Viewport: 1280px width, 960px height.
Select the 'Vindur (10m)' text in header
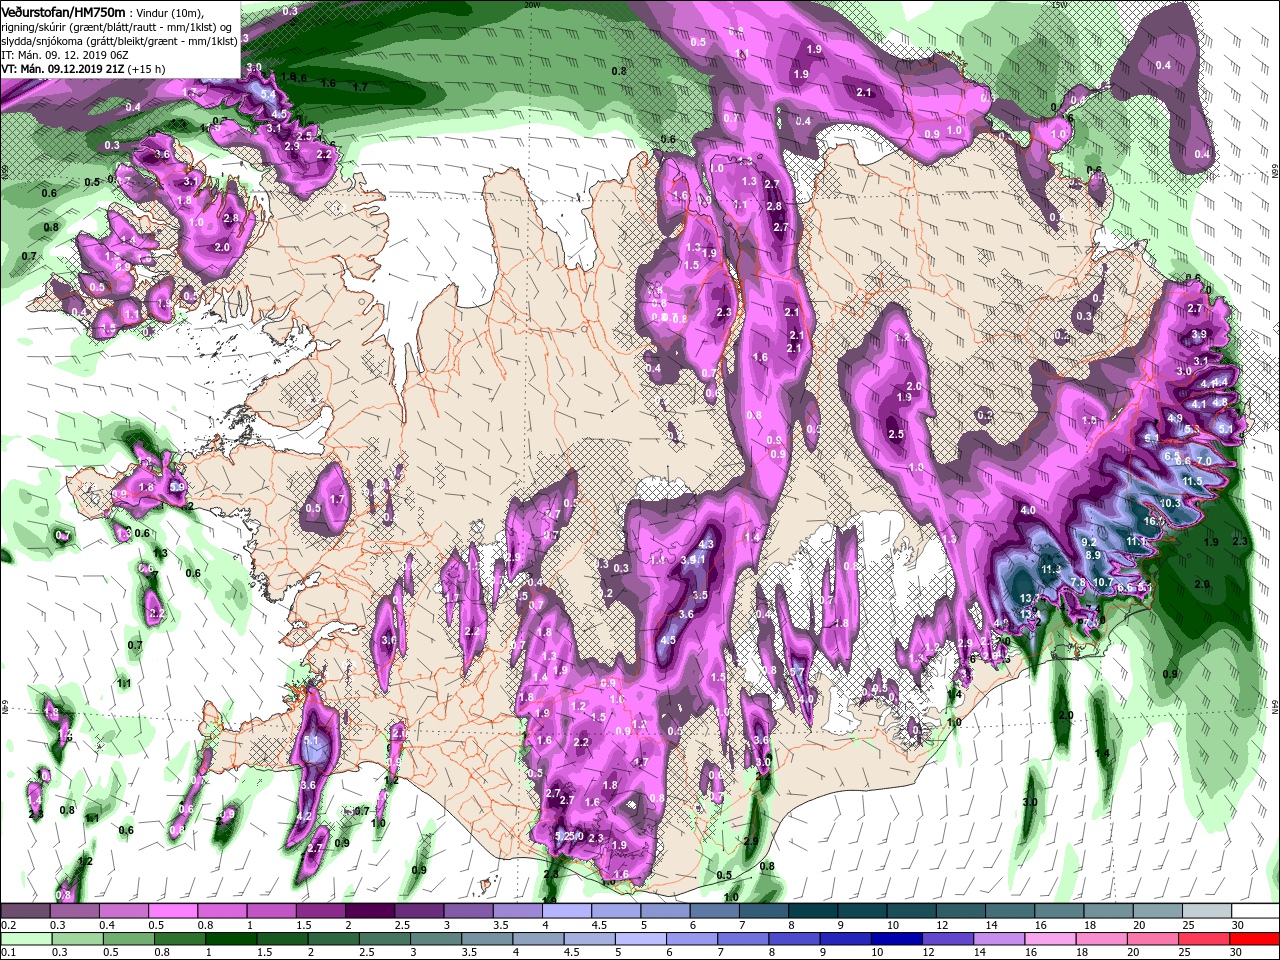(x=169, y=12)
